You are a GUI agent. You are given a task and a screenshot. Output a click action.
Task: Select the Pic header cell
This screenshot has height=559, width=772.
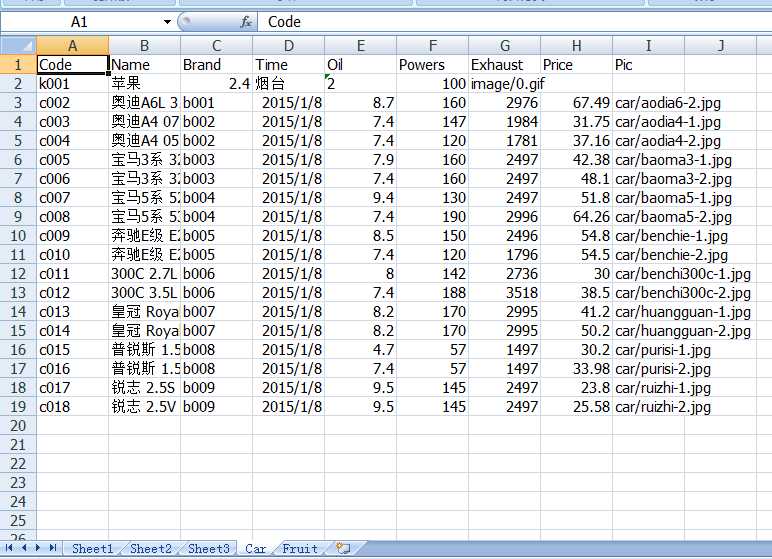point(648,65)
